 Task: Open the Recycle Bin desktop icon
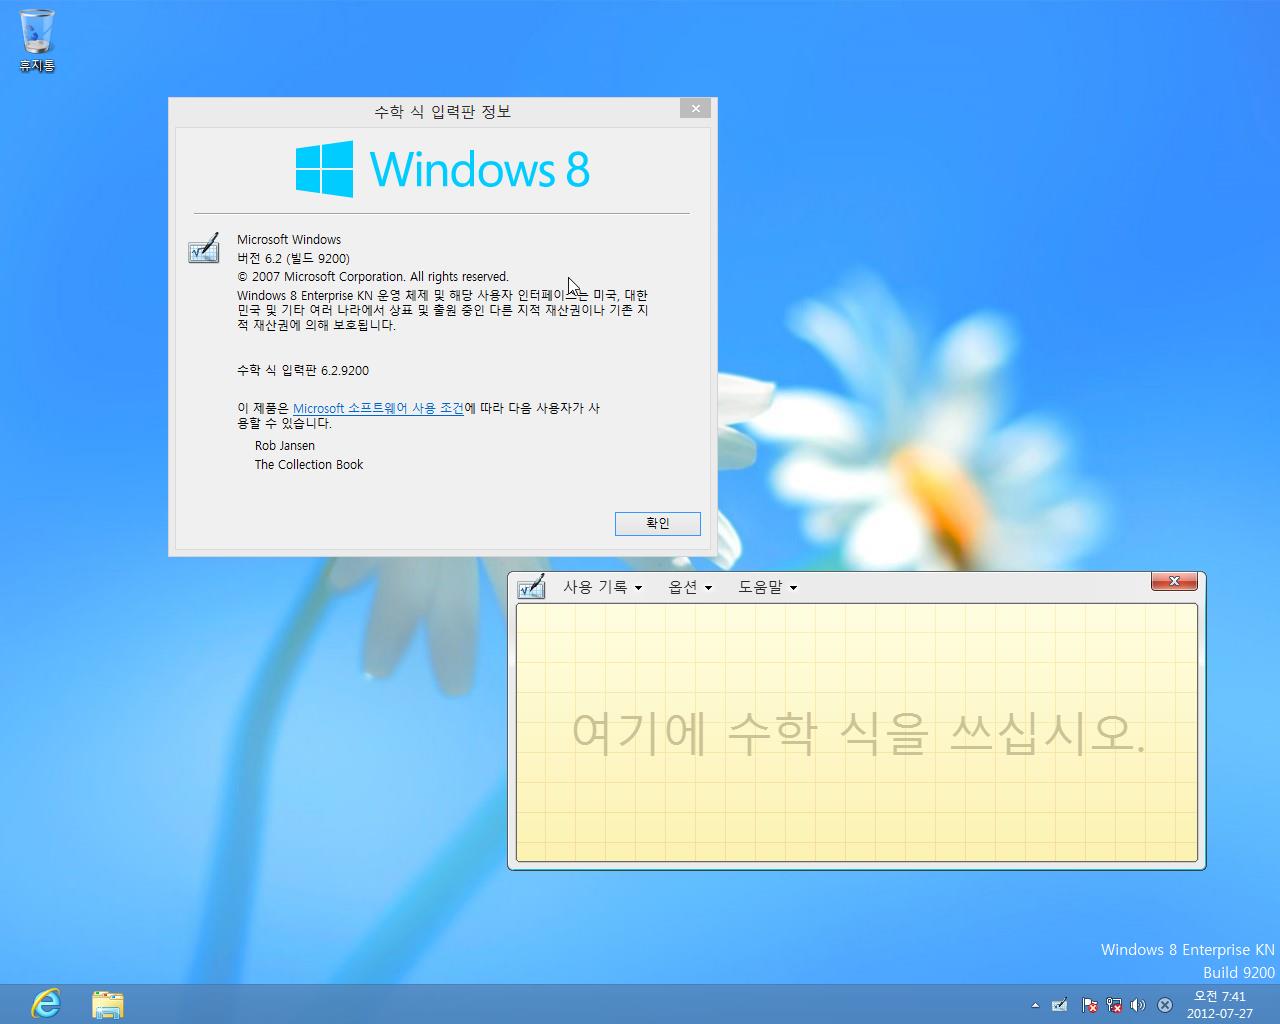coord(37,40)
